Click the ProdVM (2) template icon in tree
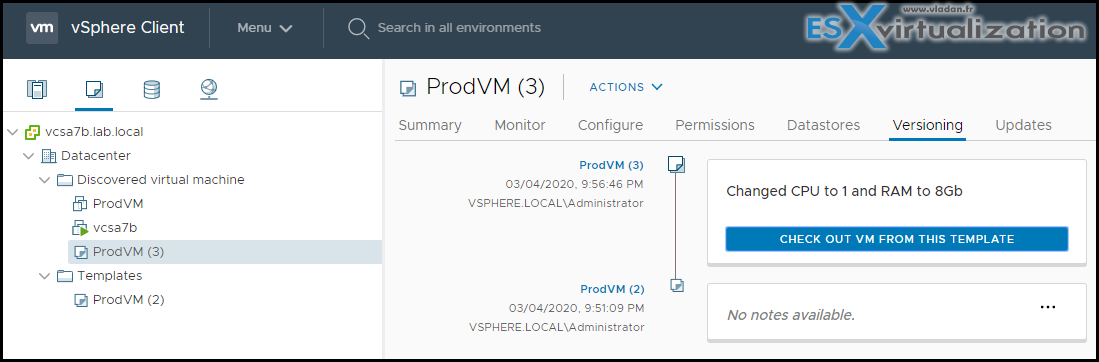 (81, 300)
